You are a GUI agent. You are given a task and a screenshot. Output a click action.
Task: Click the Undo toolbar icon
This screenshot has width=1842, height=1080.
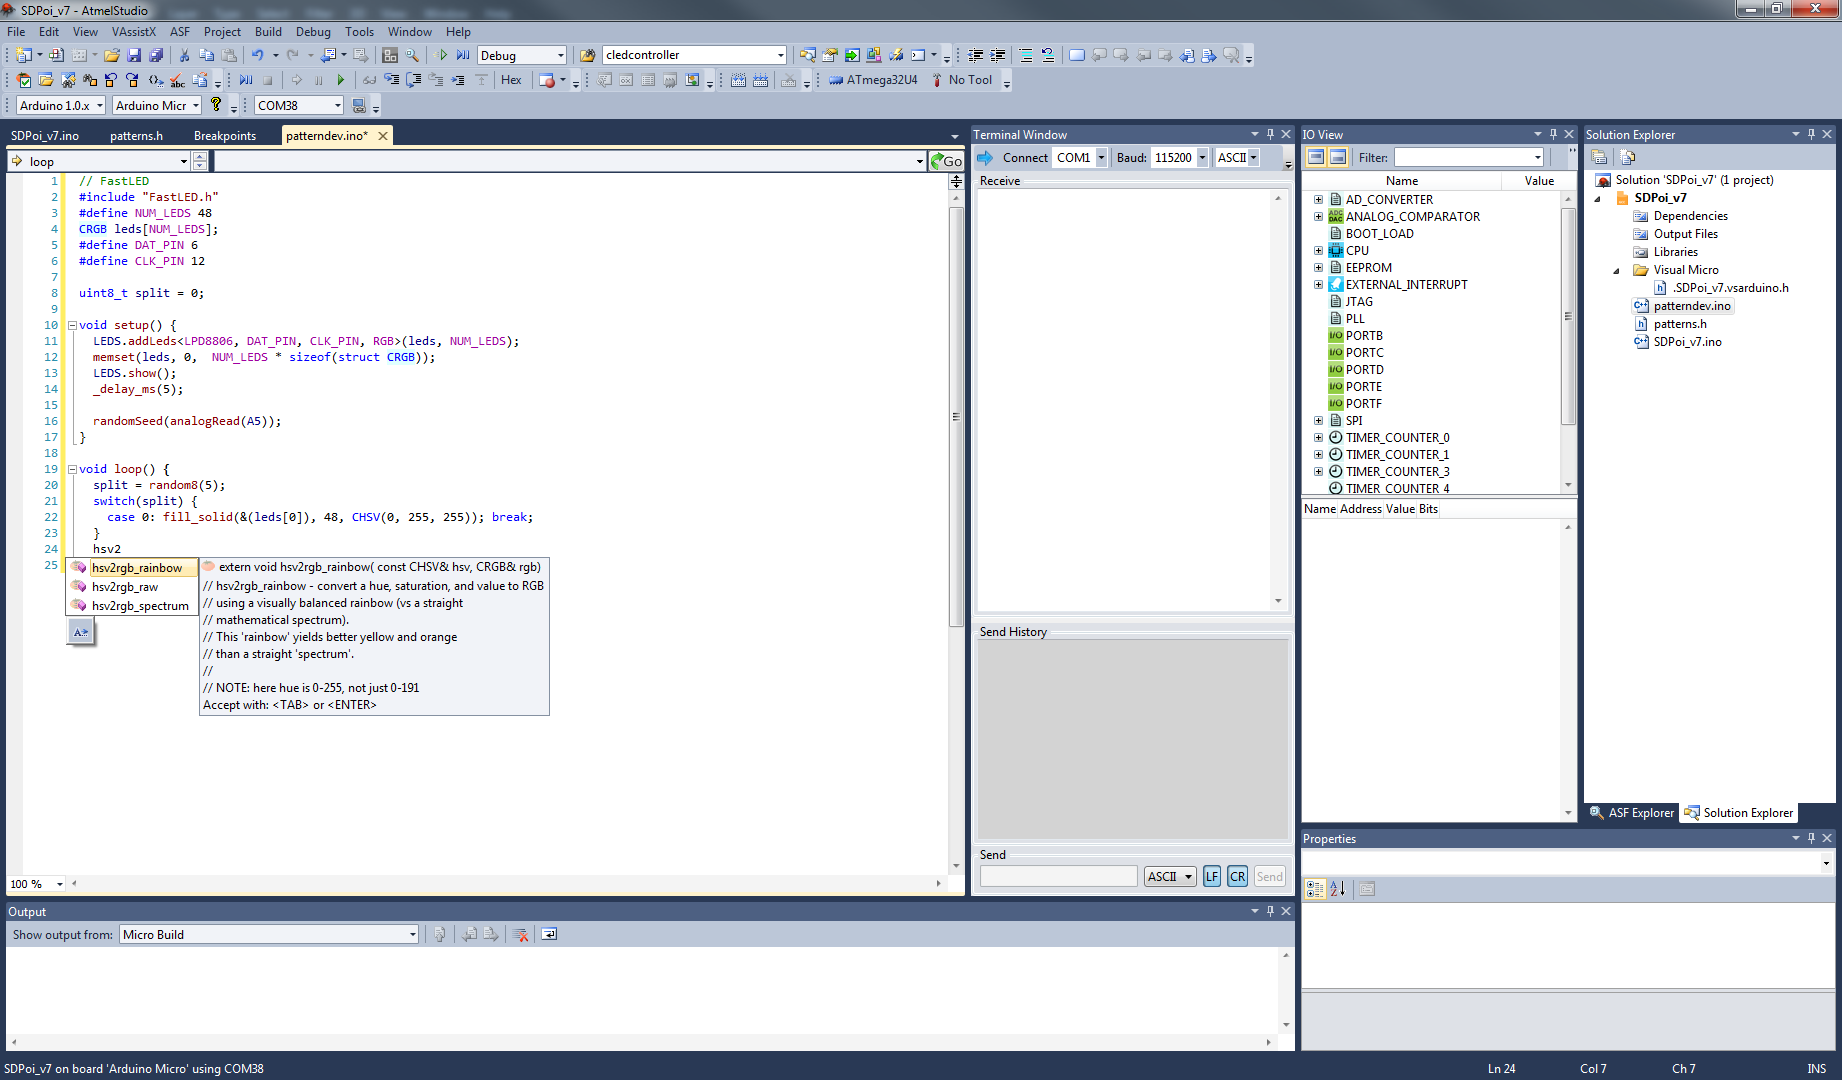(x=257, y=56)
